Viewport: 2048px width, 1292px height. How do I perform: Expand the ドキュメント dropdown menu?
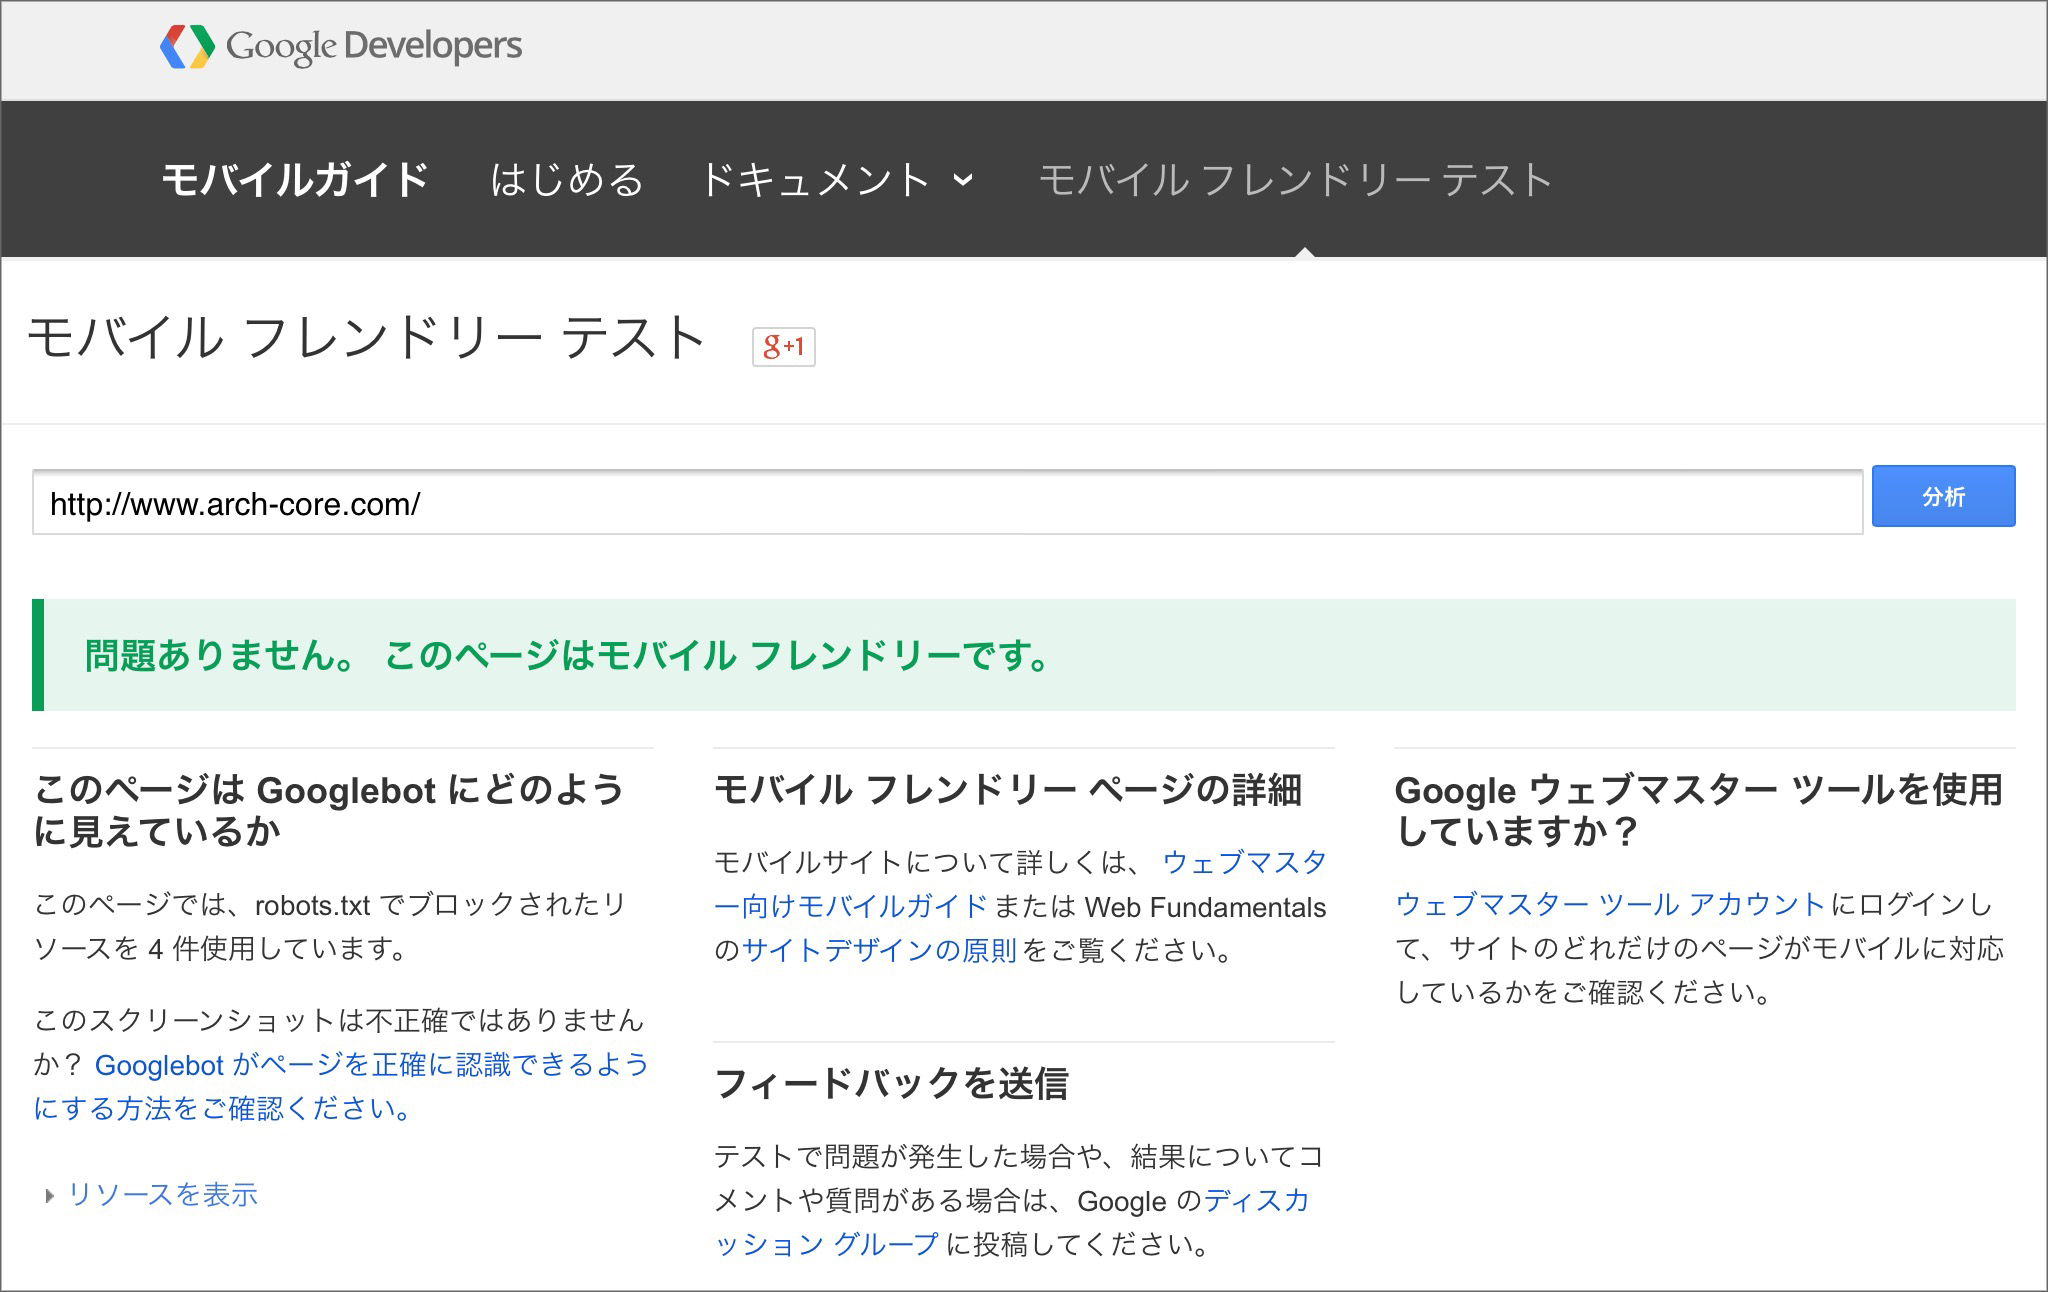pyautogui.click(x=836, y=180)
